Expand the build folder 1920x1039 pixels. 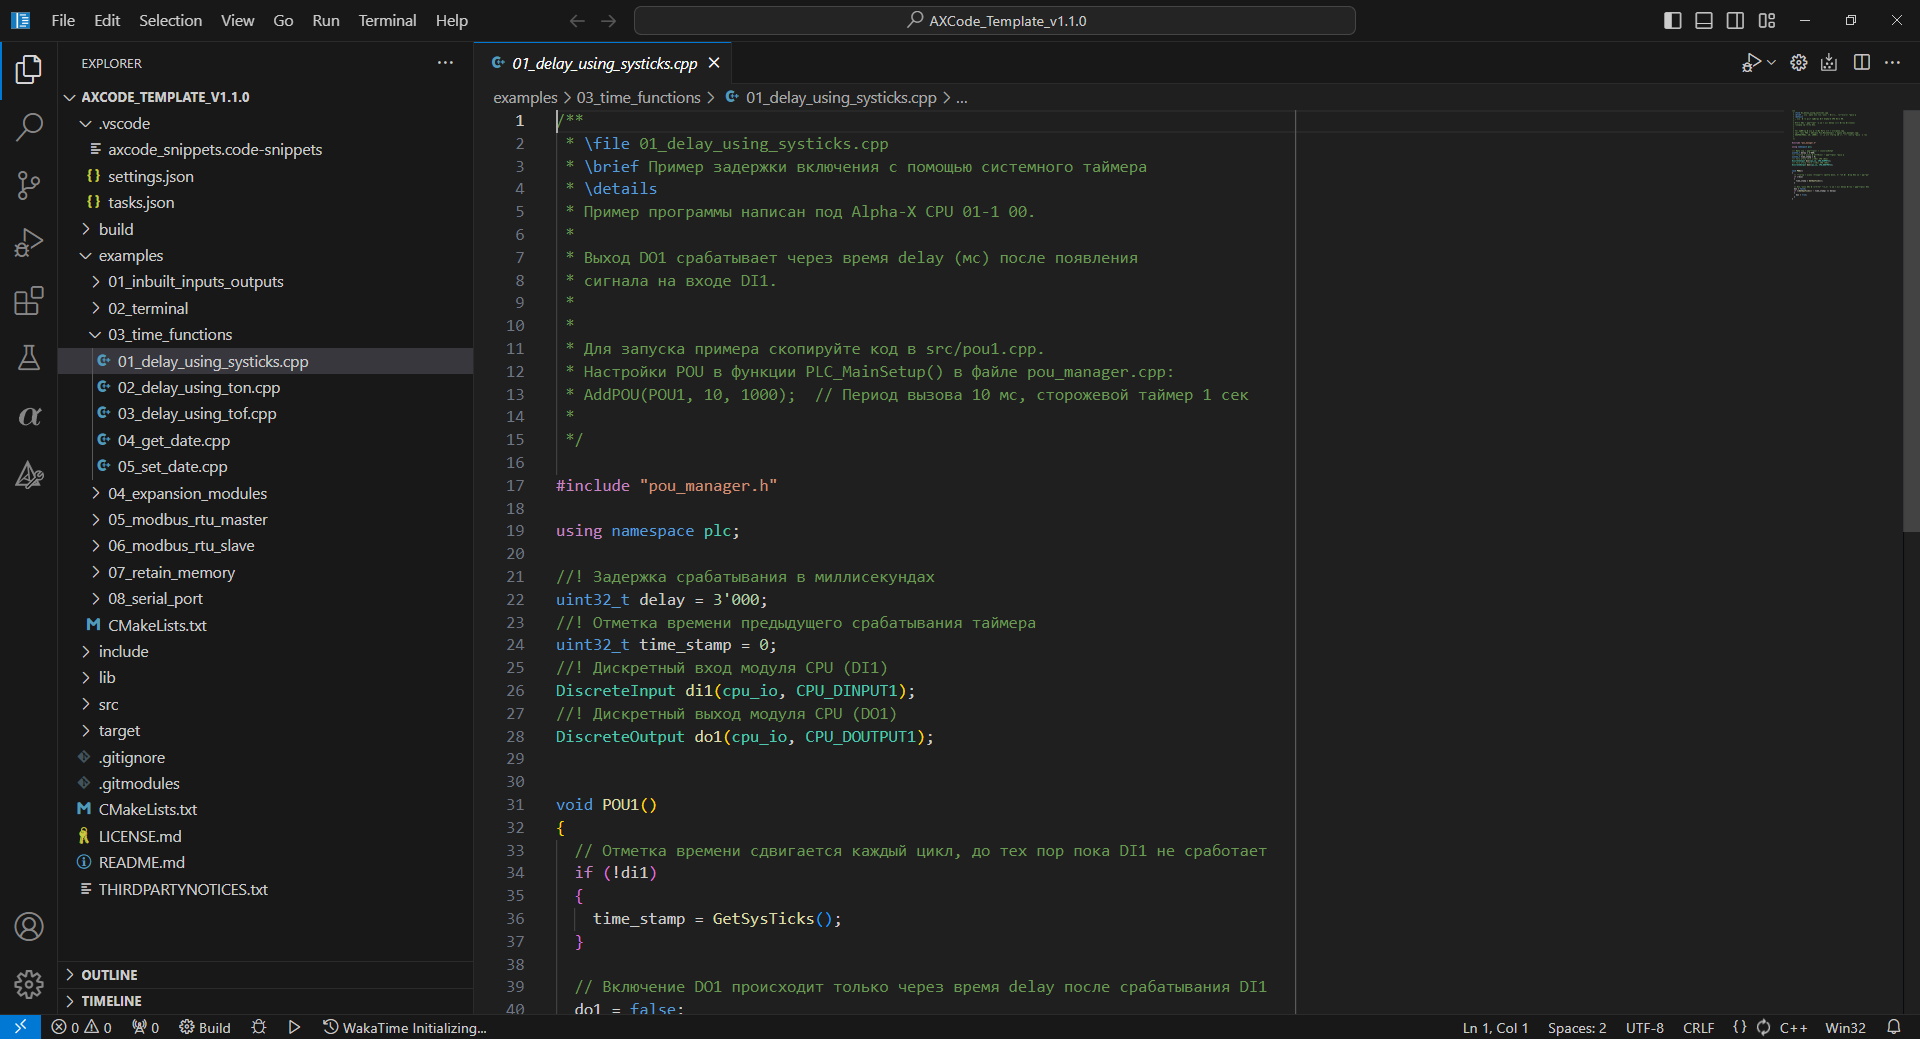pyautogui.click(x=265, y=229)
